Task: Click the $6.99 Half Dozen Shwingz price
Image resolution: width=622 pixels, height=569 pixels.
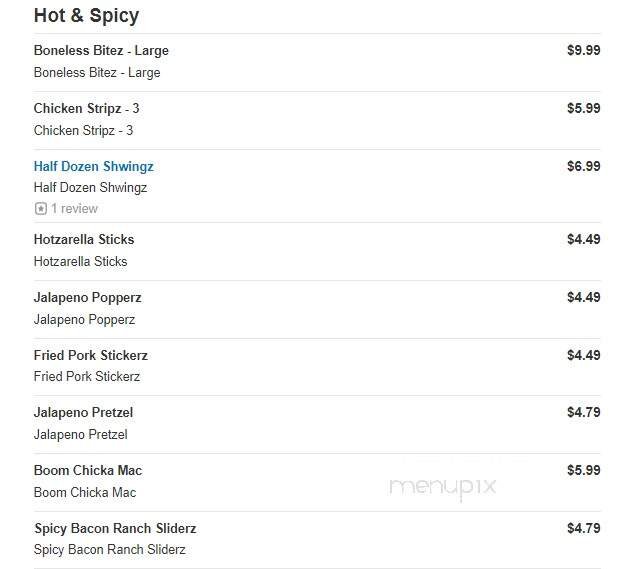Action: click(583, 167)
